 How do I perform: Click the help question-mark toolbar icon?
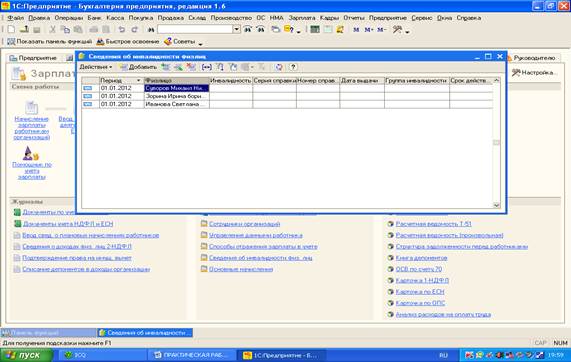289,29
